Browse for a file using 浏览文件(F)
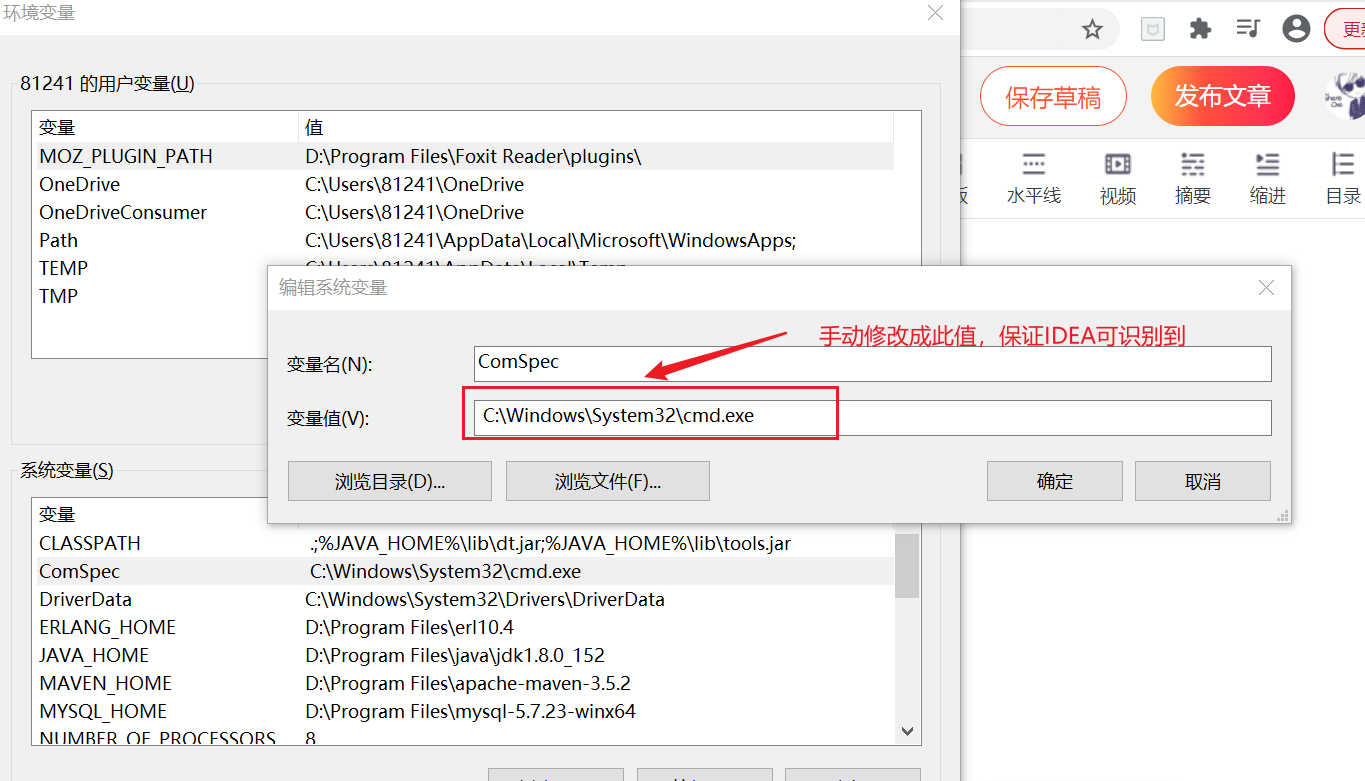 607,481
